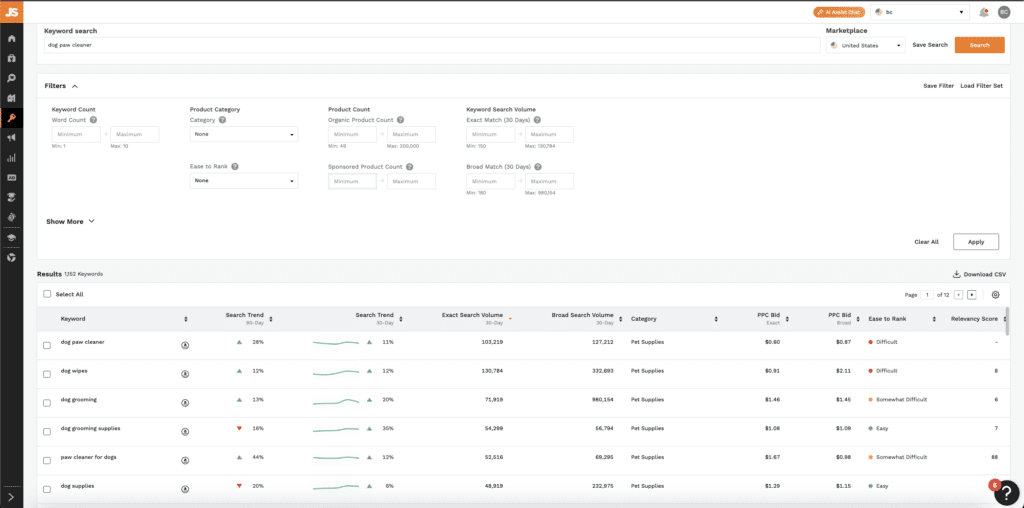
Task: Tick the checkbox for dog grooming row
Action: coord(47,402)
